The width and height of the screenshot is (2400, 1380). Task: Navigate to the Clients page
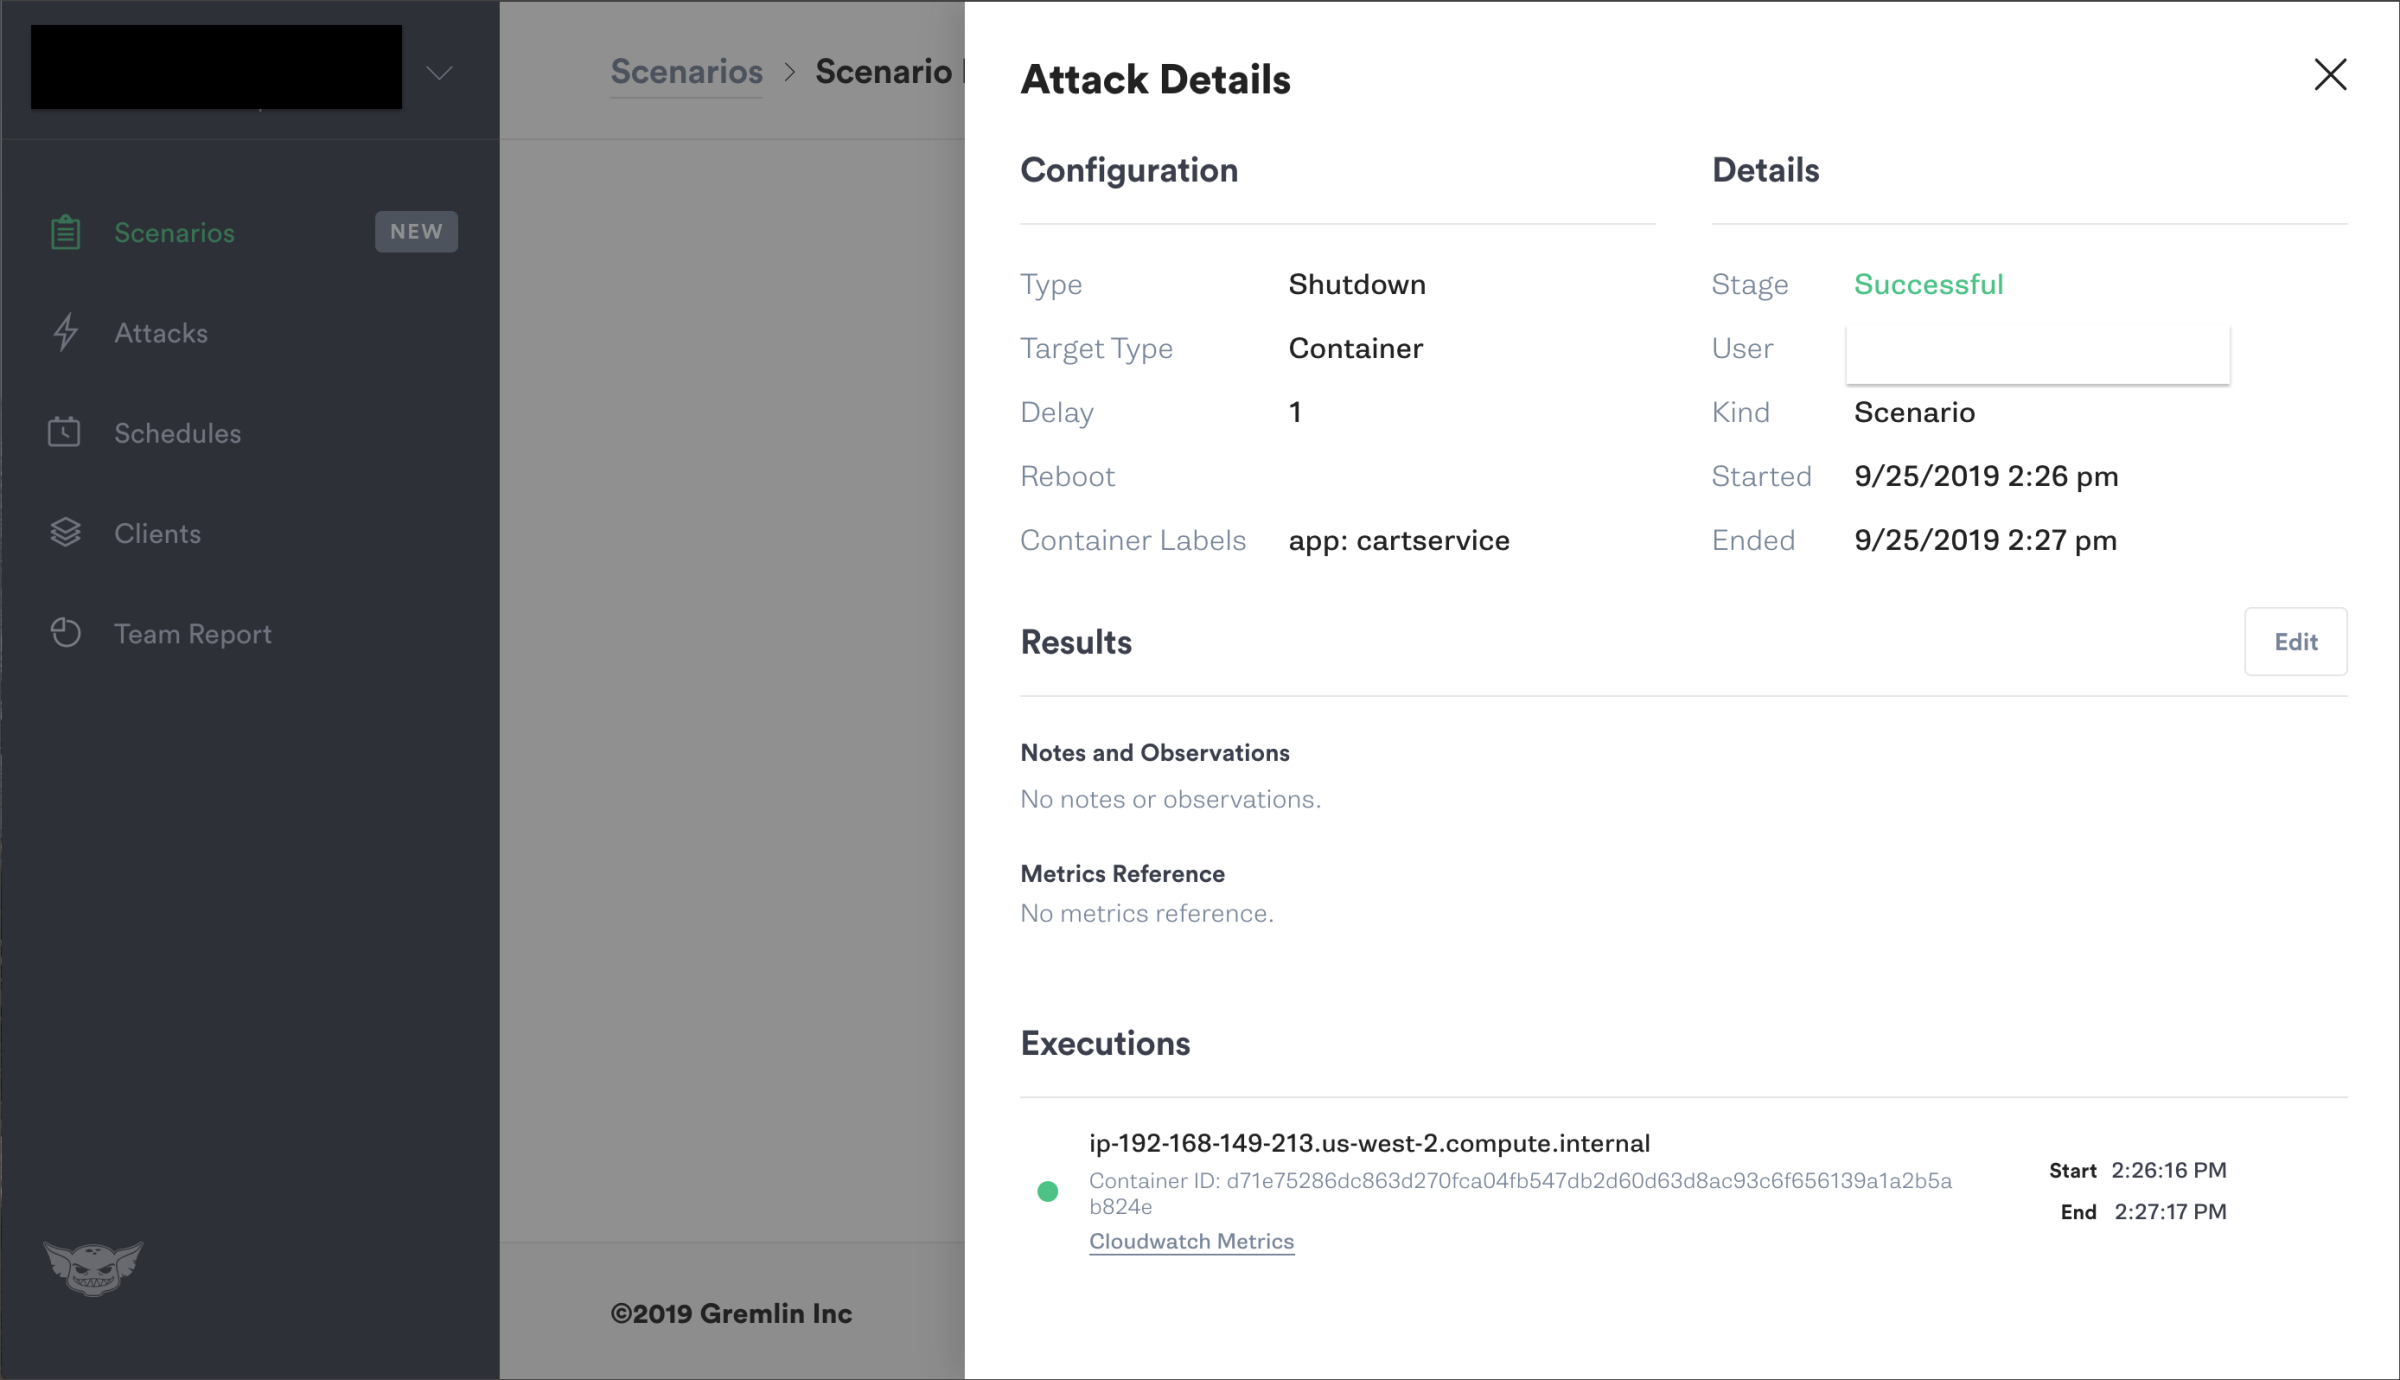click(157, 533)
